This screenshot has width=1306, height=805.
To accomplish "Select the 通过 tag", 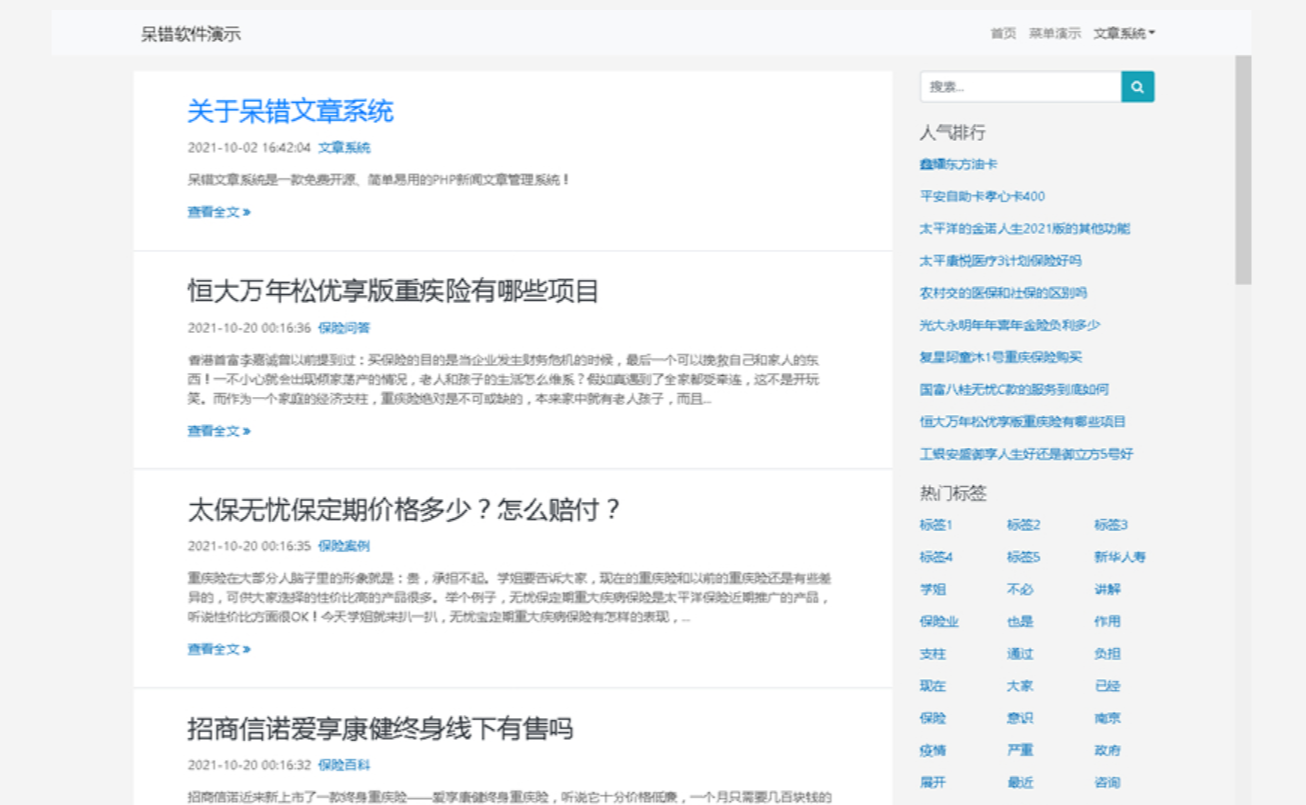I will click(x=1020, y=654).
